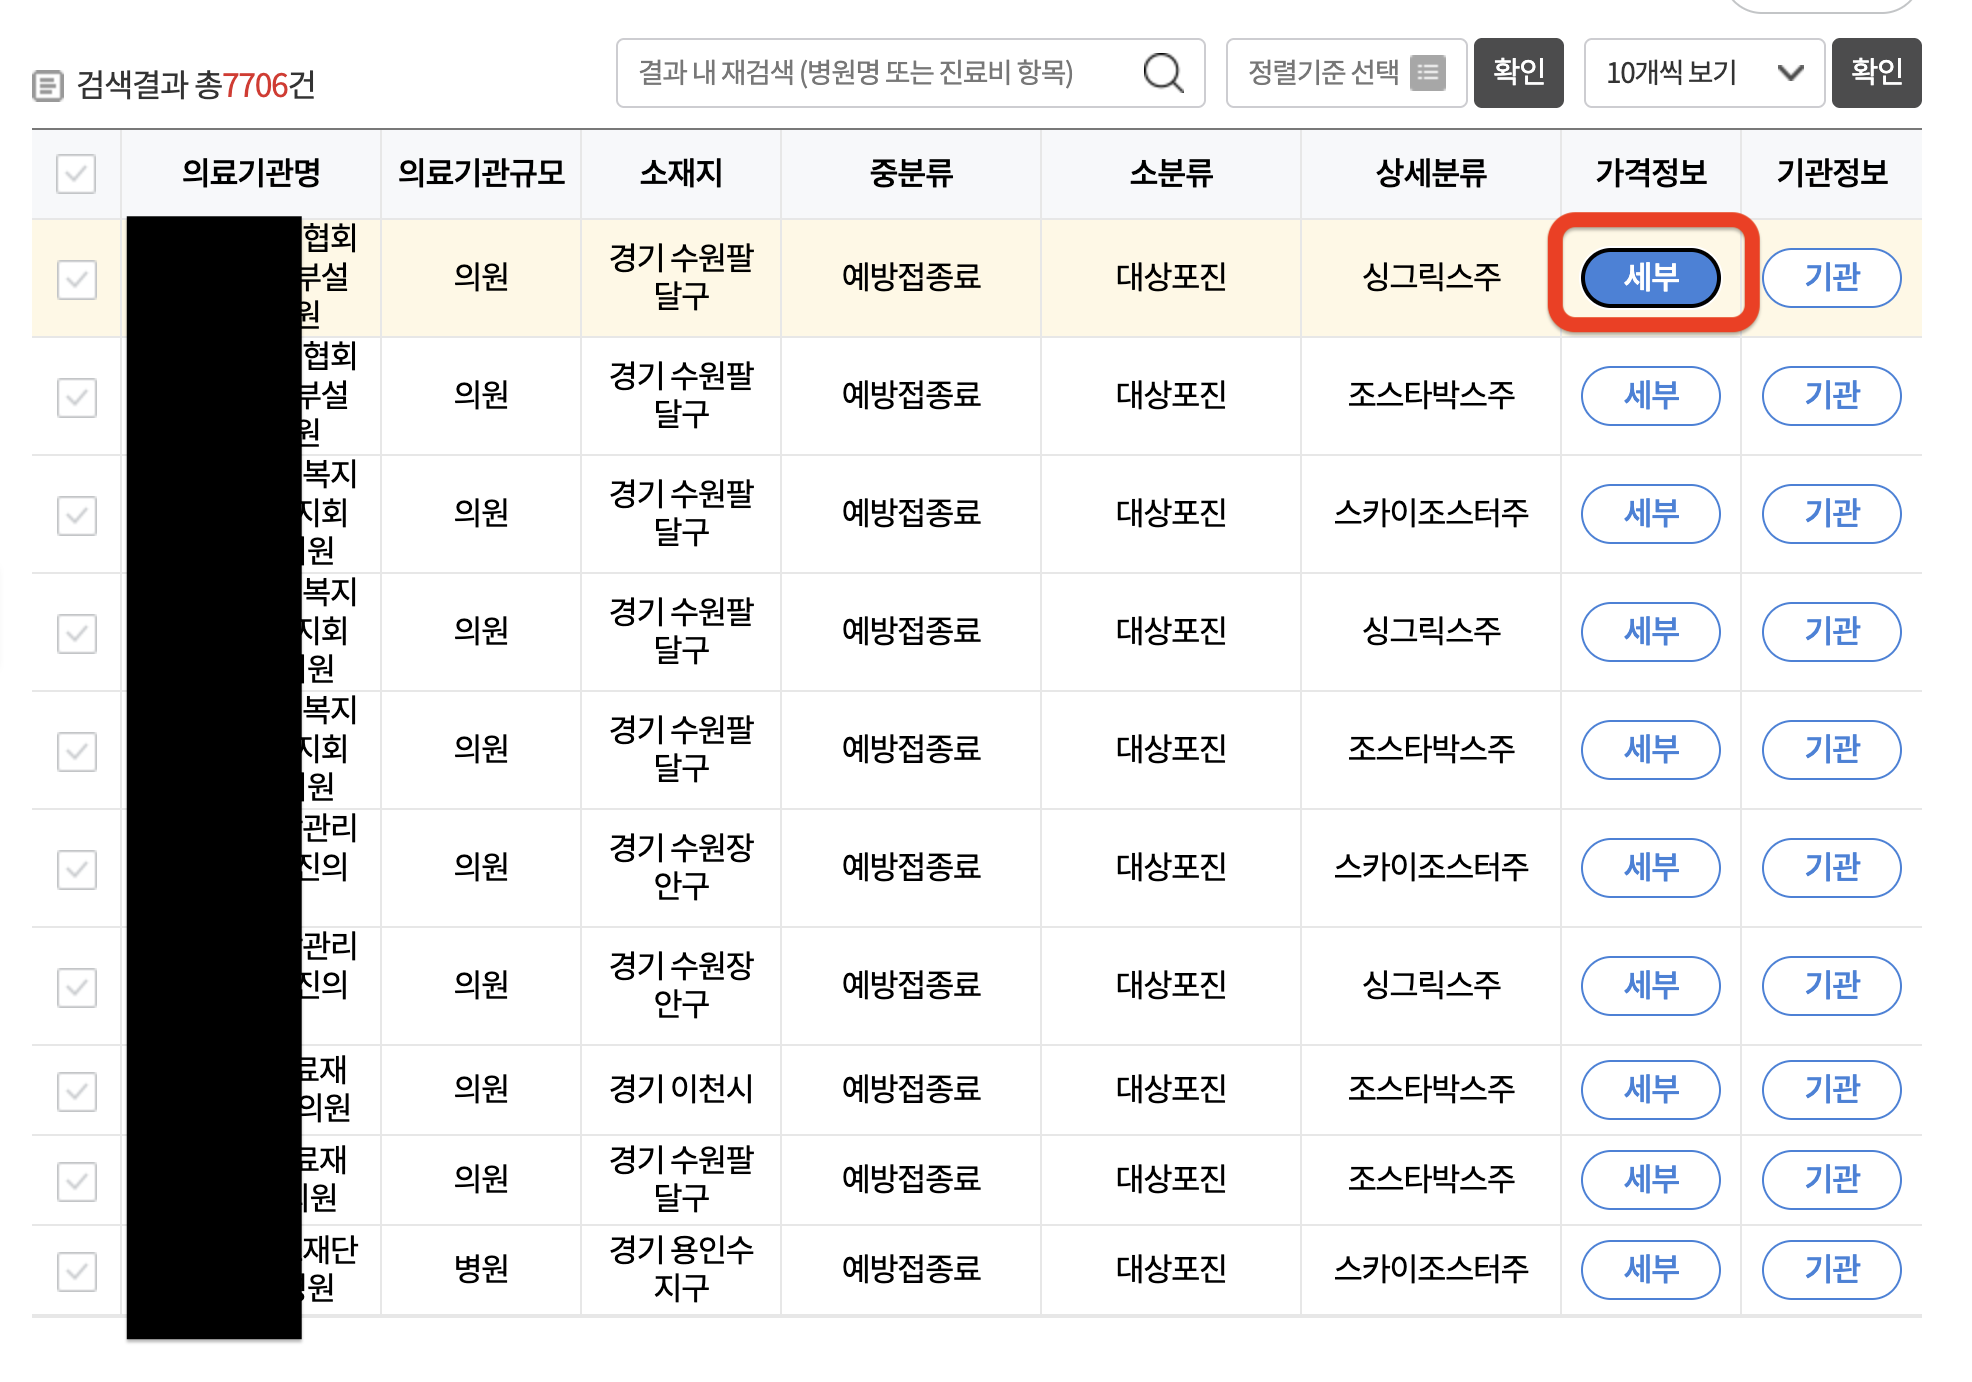This screenshot has width=1972, height=1382.
Task: Click 확인 next to the sort selector
Action: click(1518, 72)
